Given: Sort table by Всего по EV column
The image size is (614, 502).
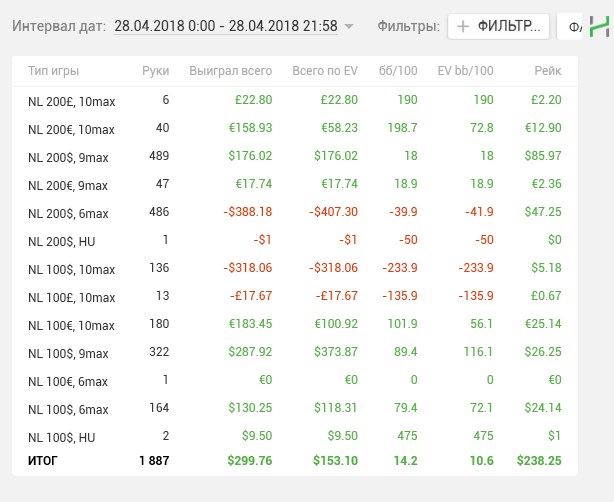Looking at the screenshot, I should [324, 71].
